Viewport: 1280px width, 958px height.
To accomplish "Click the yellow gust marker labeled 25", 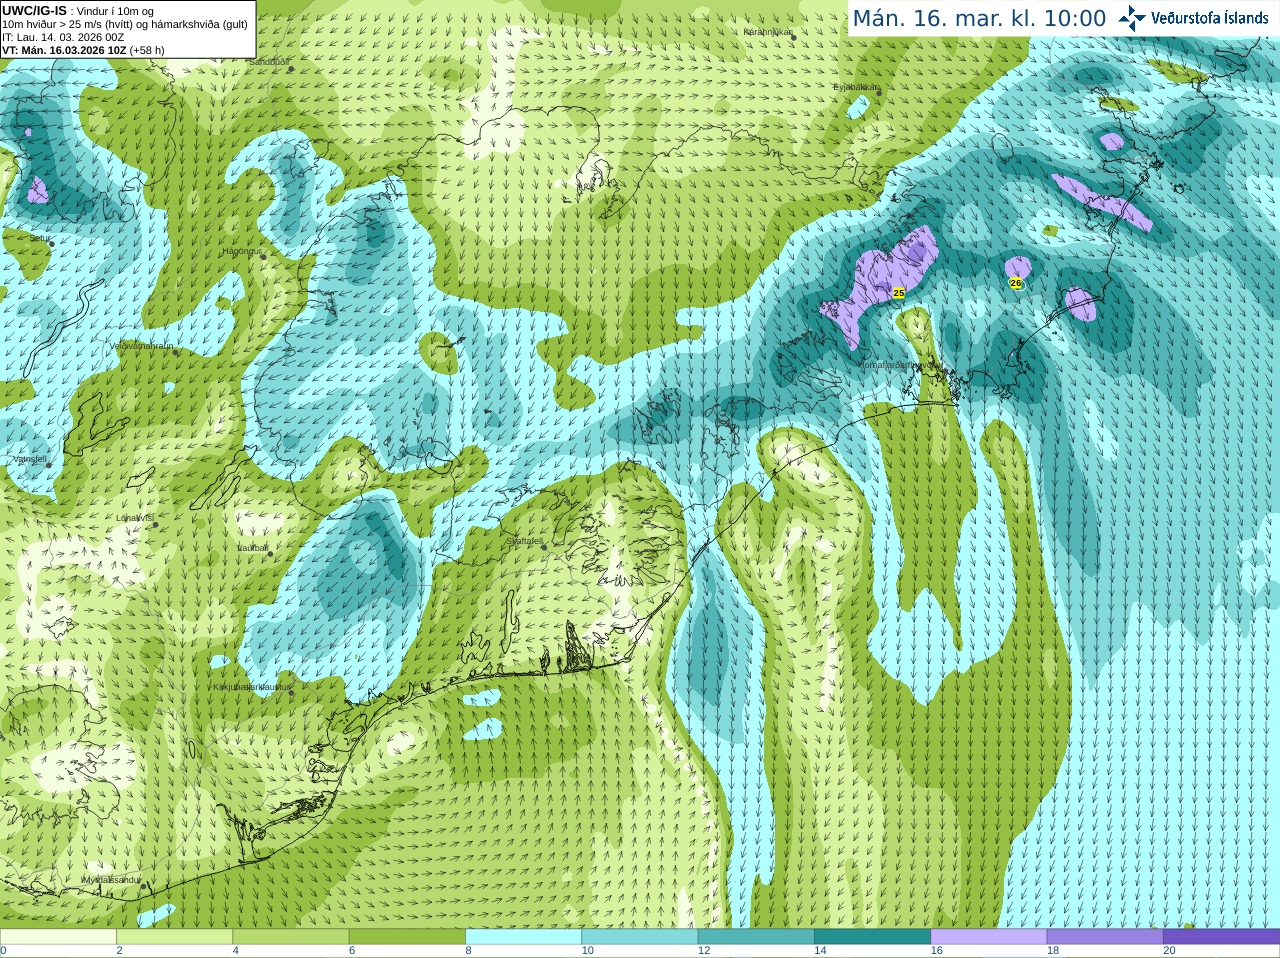I will 898,293.
